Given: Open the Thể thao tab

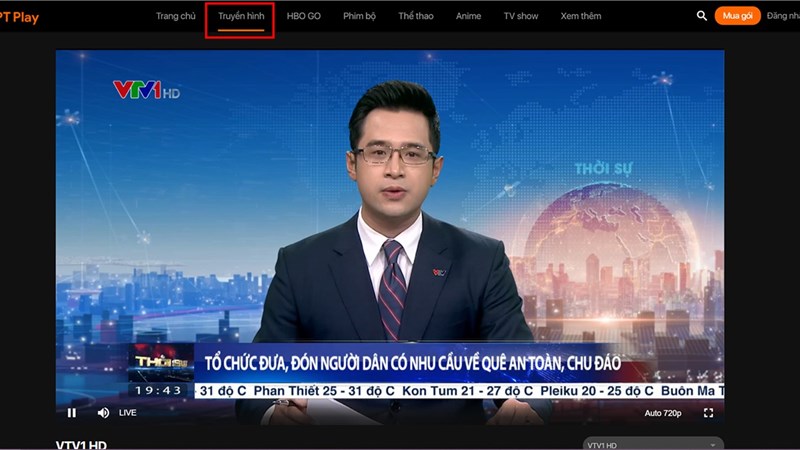Looking at the screenshot, I should click(x=416, y=16).
